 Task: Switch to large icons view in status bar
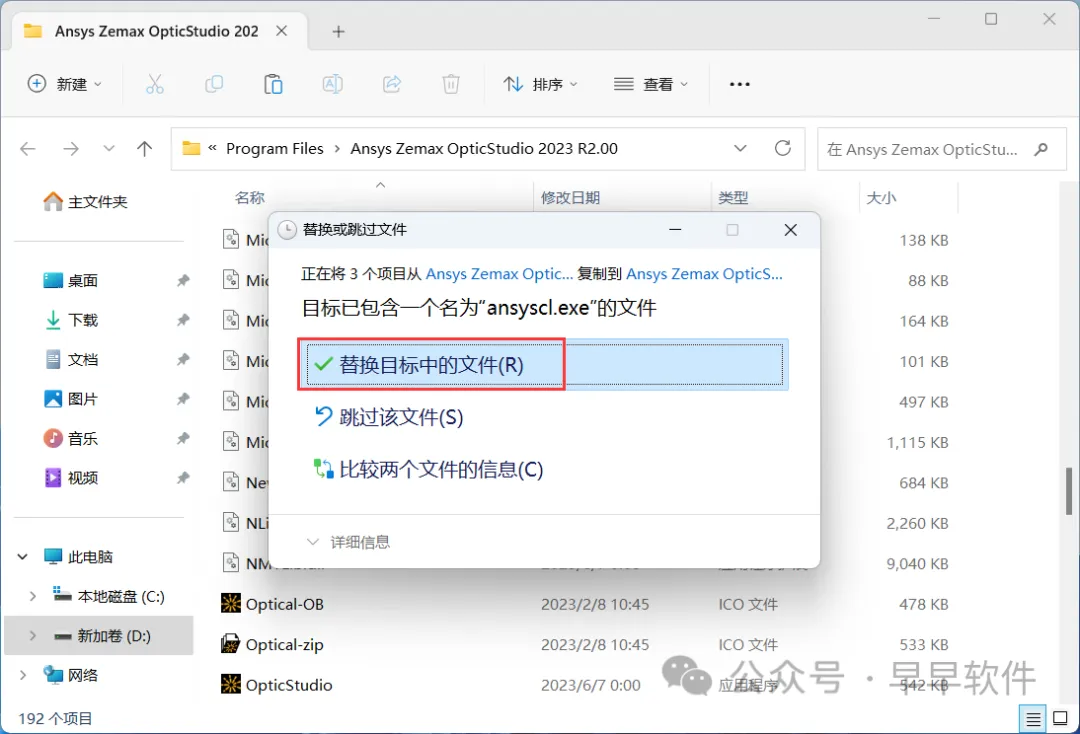(1061, 719)
